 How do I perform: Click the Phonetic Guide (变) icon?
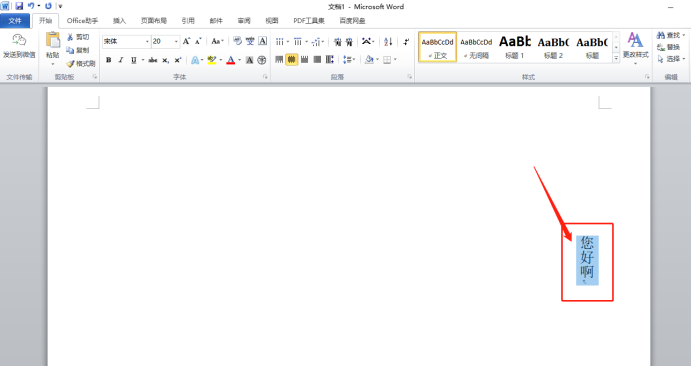click(250, 41)
